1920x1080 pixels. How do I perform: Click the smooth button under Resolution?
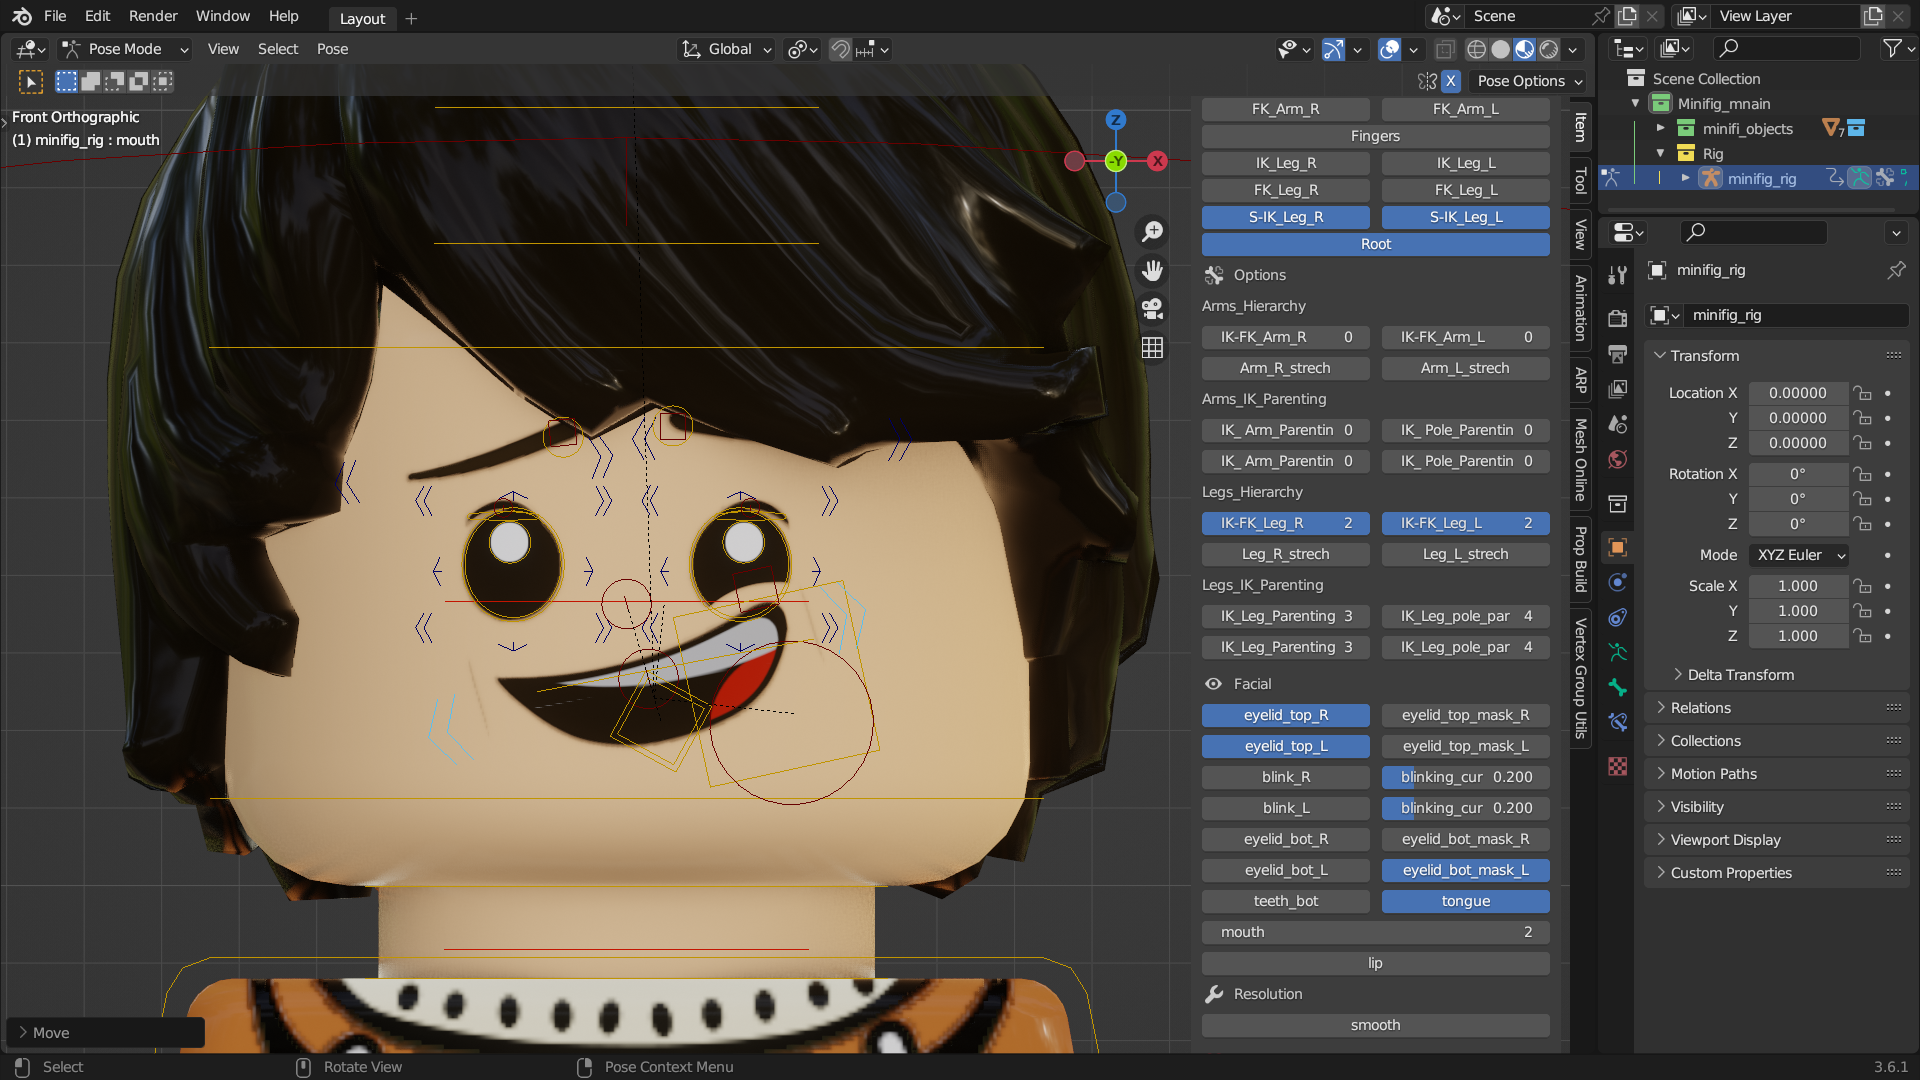(x=1375, y=1025)
